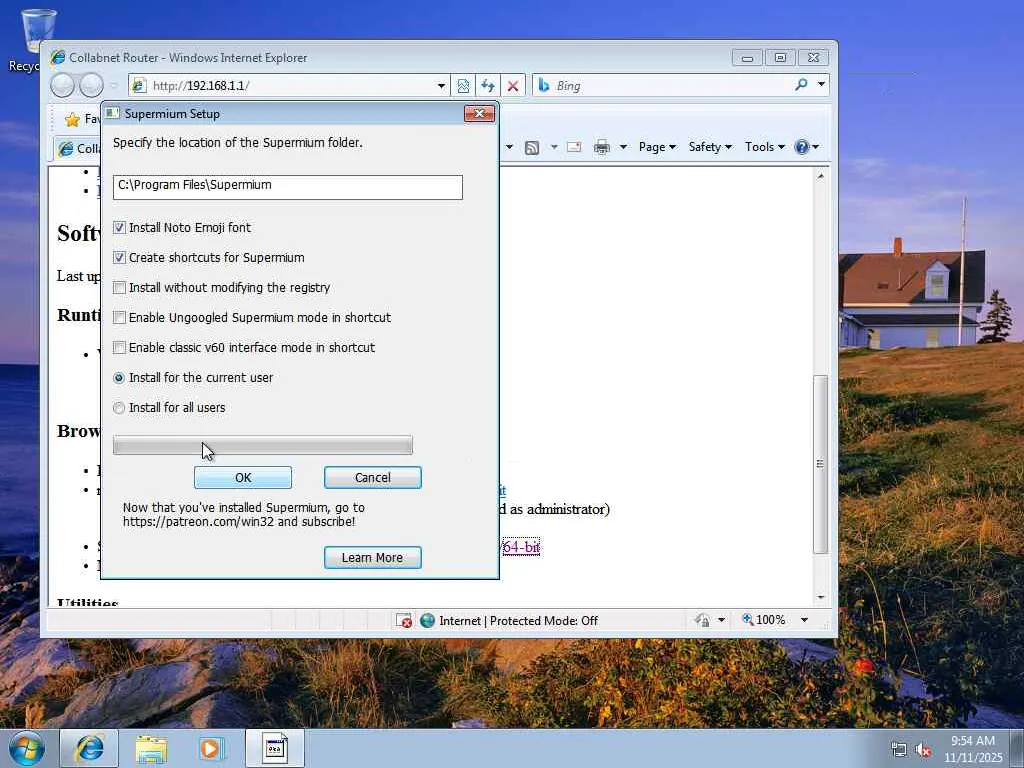Viewport: 1024px width, 768px height.
Task: Click the IE page vertical scrollbar thumb
Action: (x=820, y=464)
